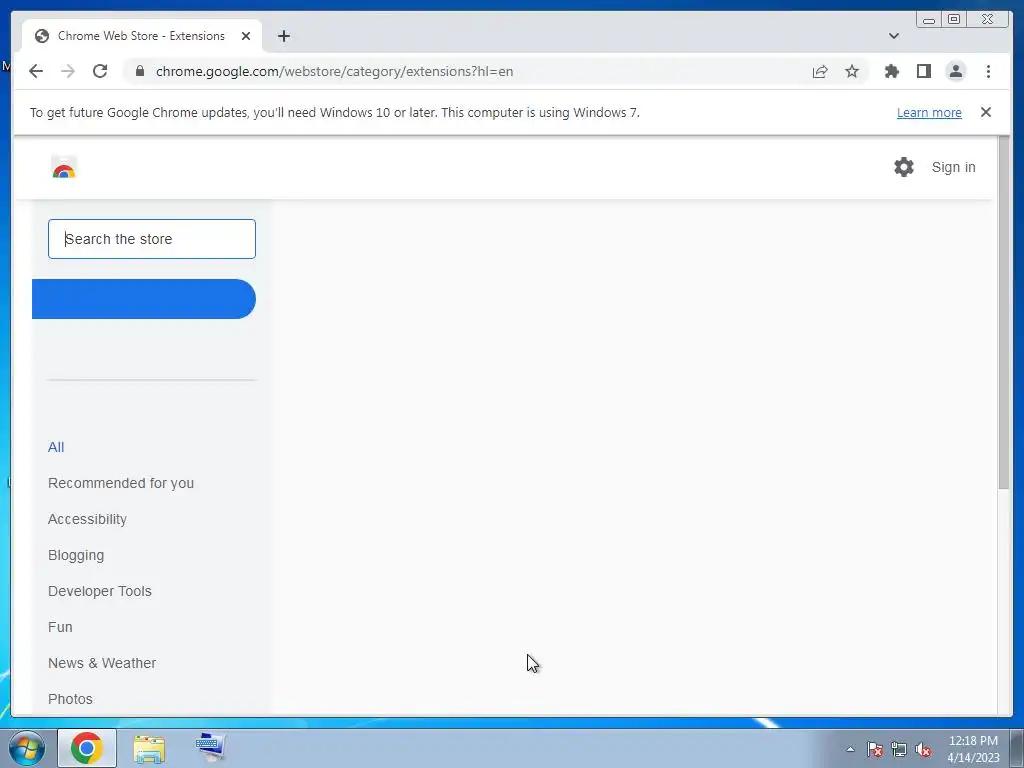Select News & Weather category
The width and height of the screenshot is (1024, 768).
click(102, 663)
